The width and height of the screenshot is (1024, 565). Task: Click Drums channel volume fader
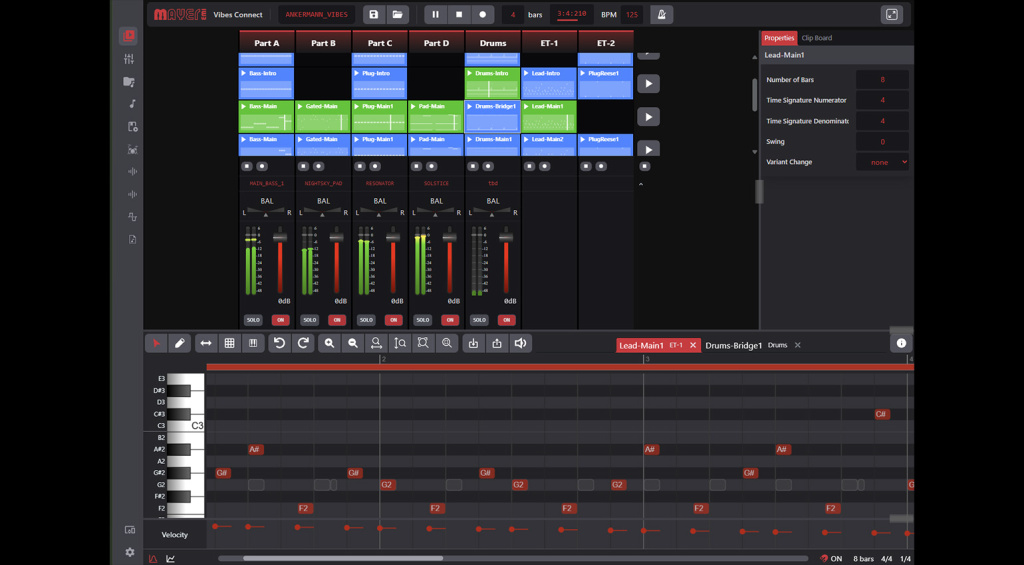tap(505, 238)
